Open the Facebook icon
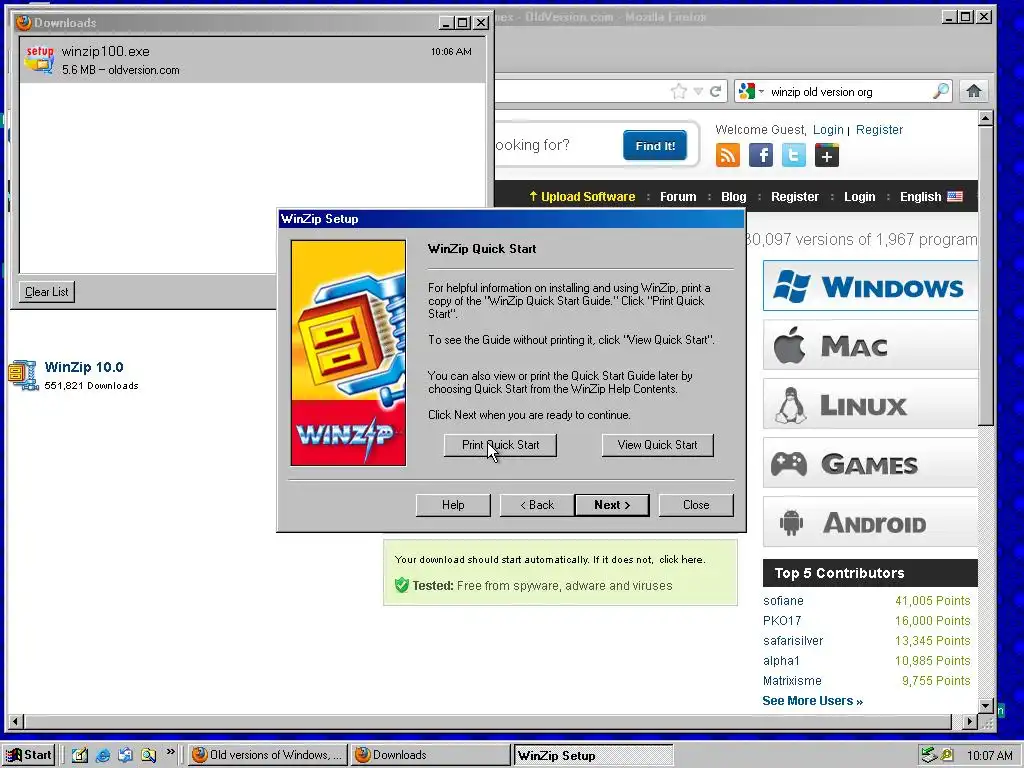 pyautogui.click(x=761, y=155)
